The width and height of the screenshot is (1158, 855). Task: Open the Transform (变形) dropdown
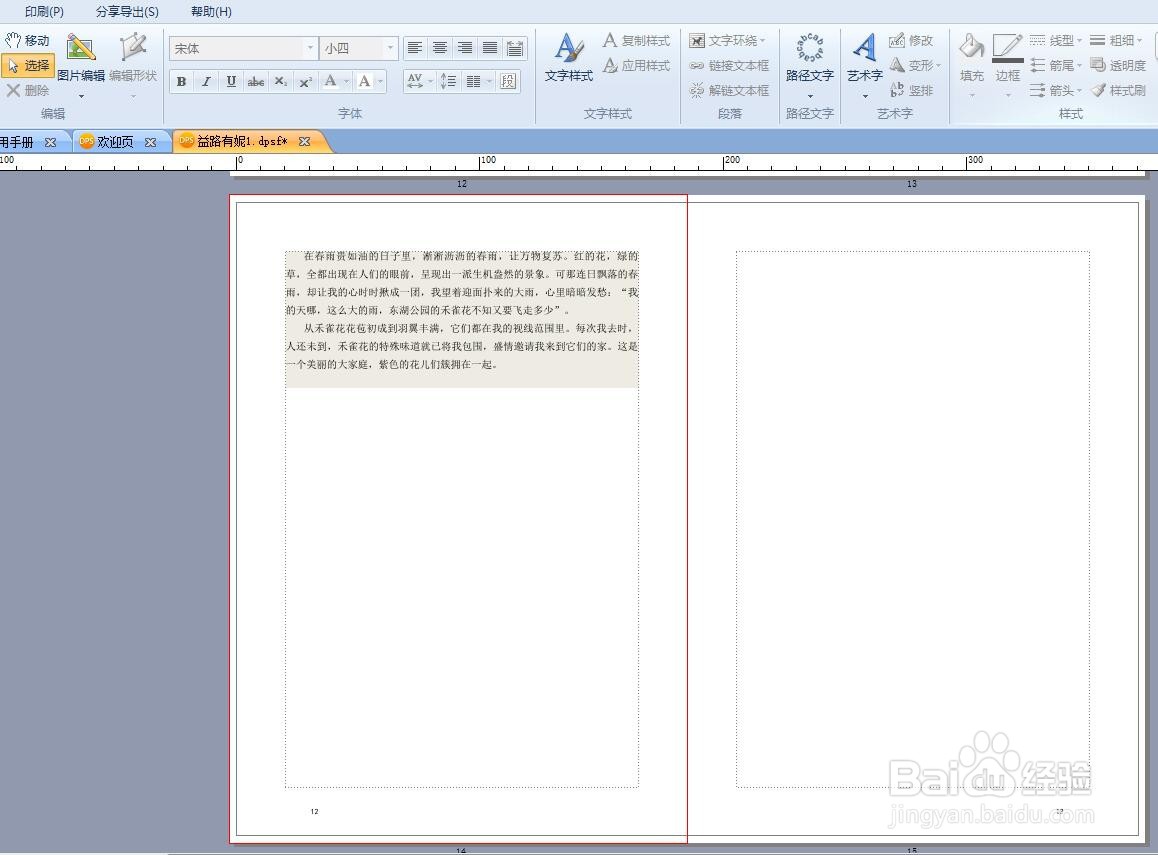915,66
